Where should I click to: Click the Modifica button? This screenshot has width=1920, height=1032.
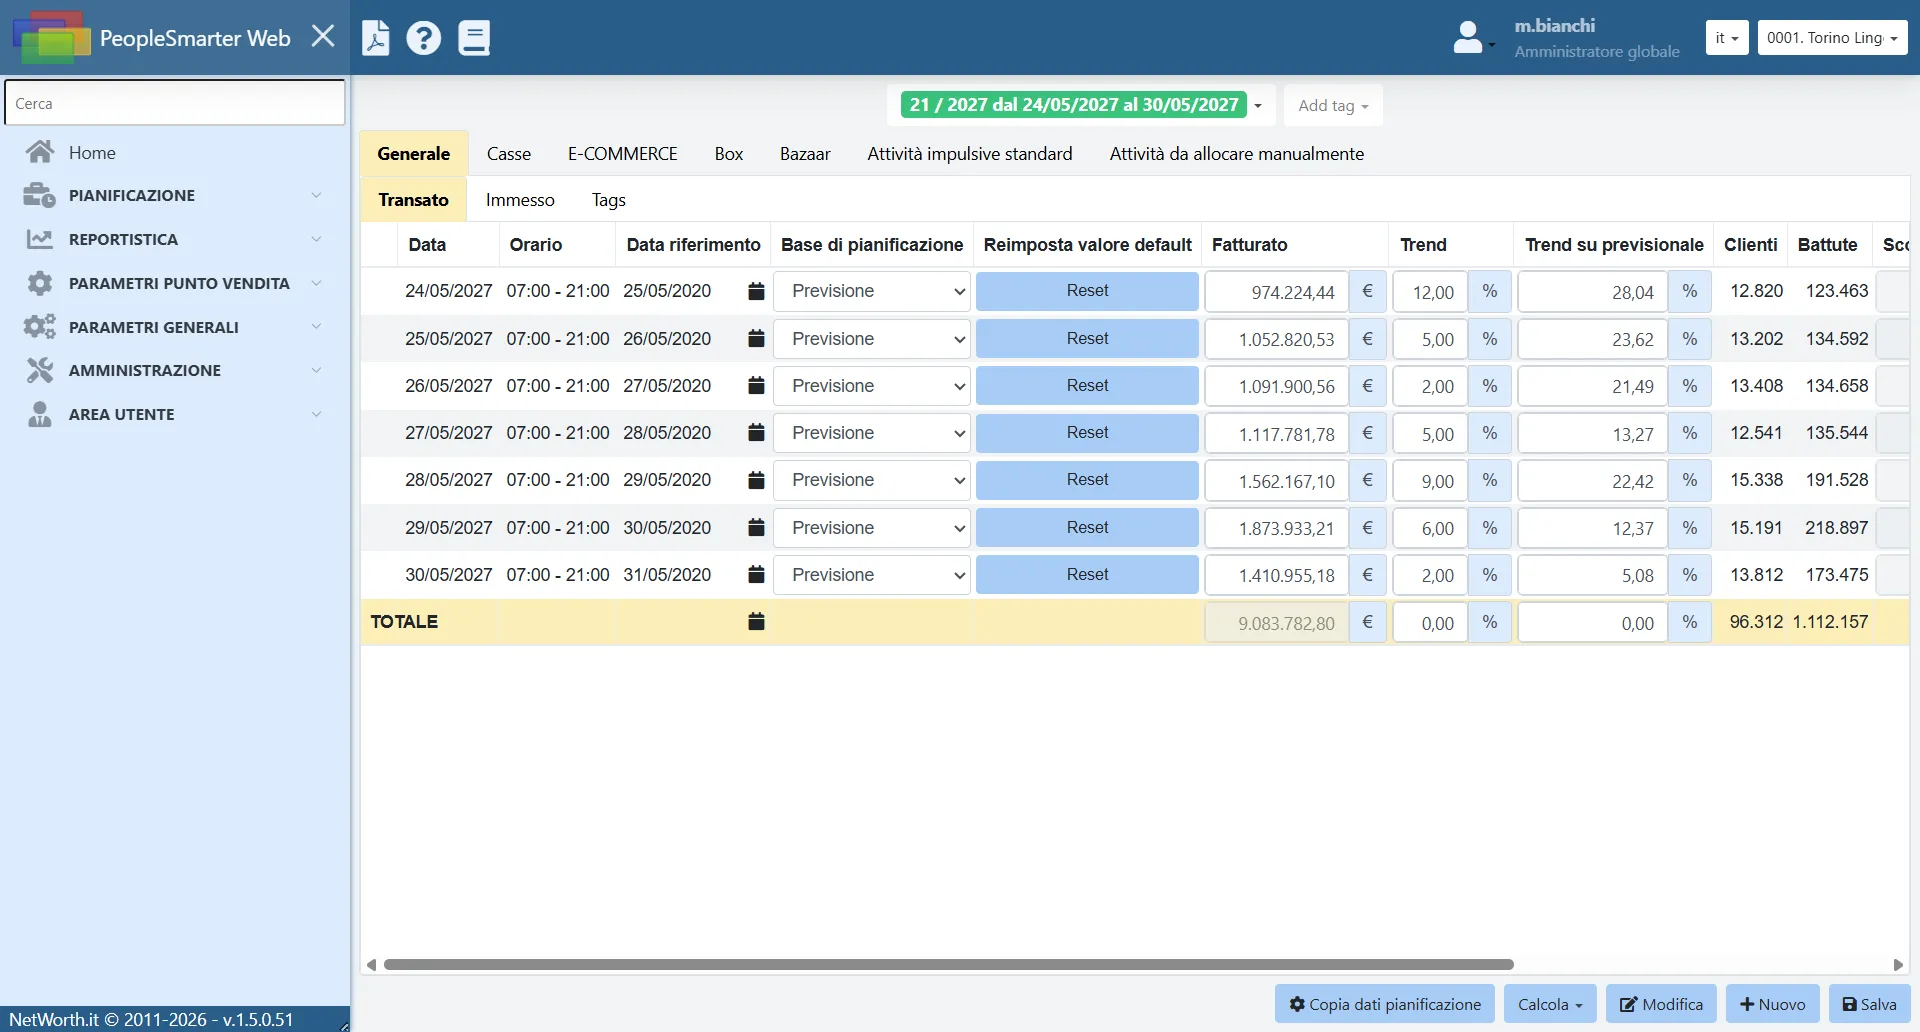[1661, 1004]
